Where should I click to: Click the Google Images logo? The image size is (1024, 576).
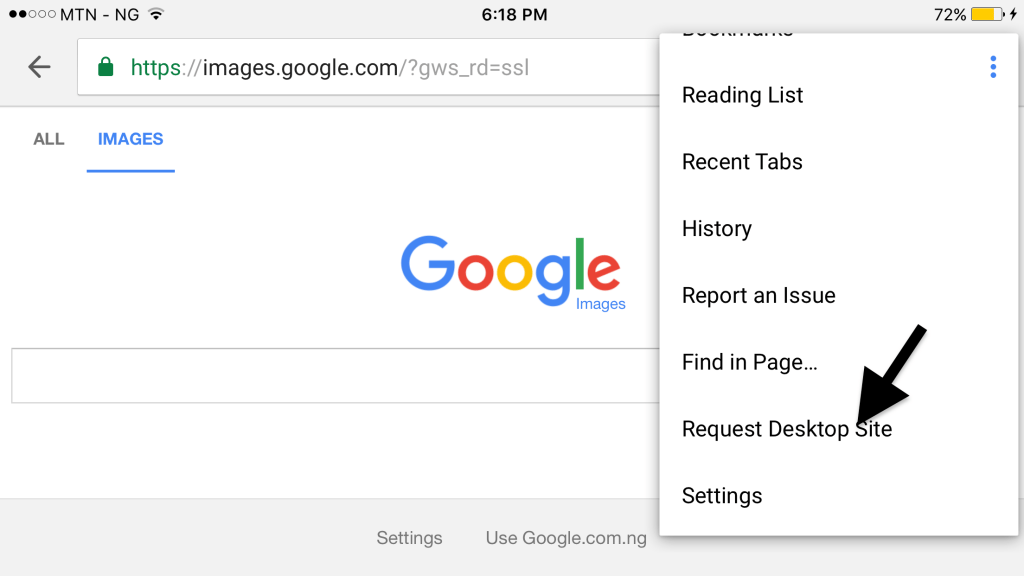(x=513, y=272)
